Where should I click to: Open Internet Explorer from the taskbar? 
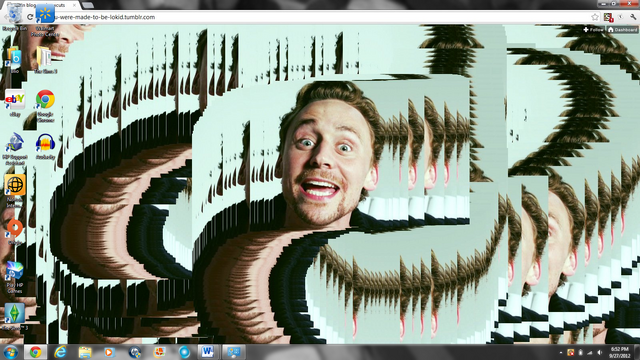tap(60, 352)
